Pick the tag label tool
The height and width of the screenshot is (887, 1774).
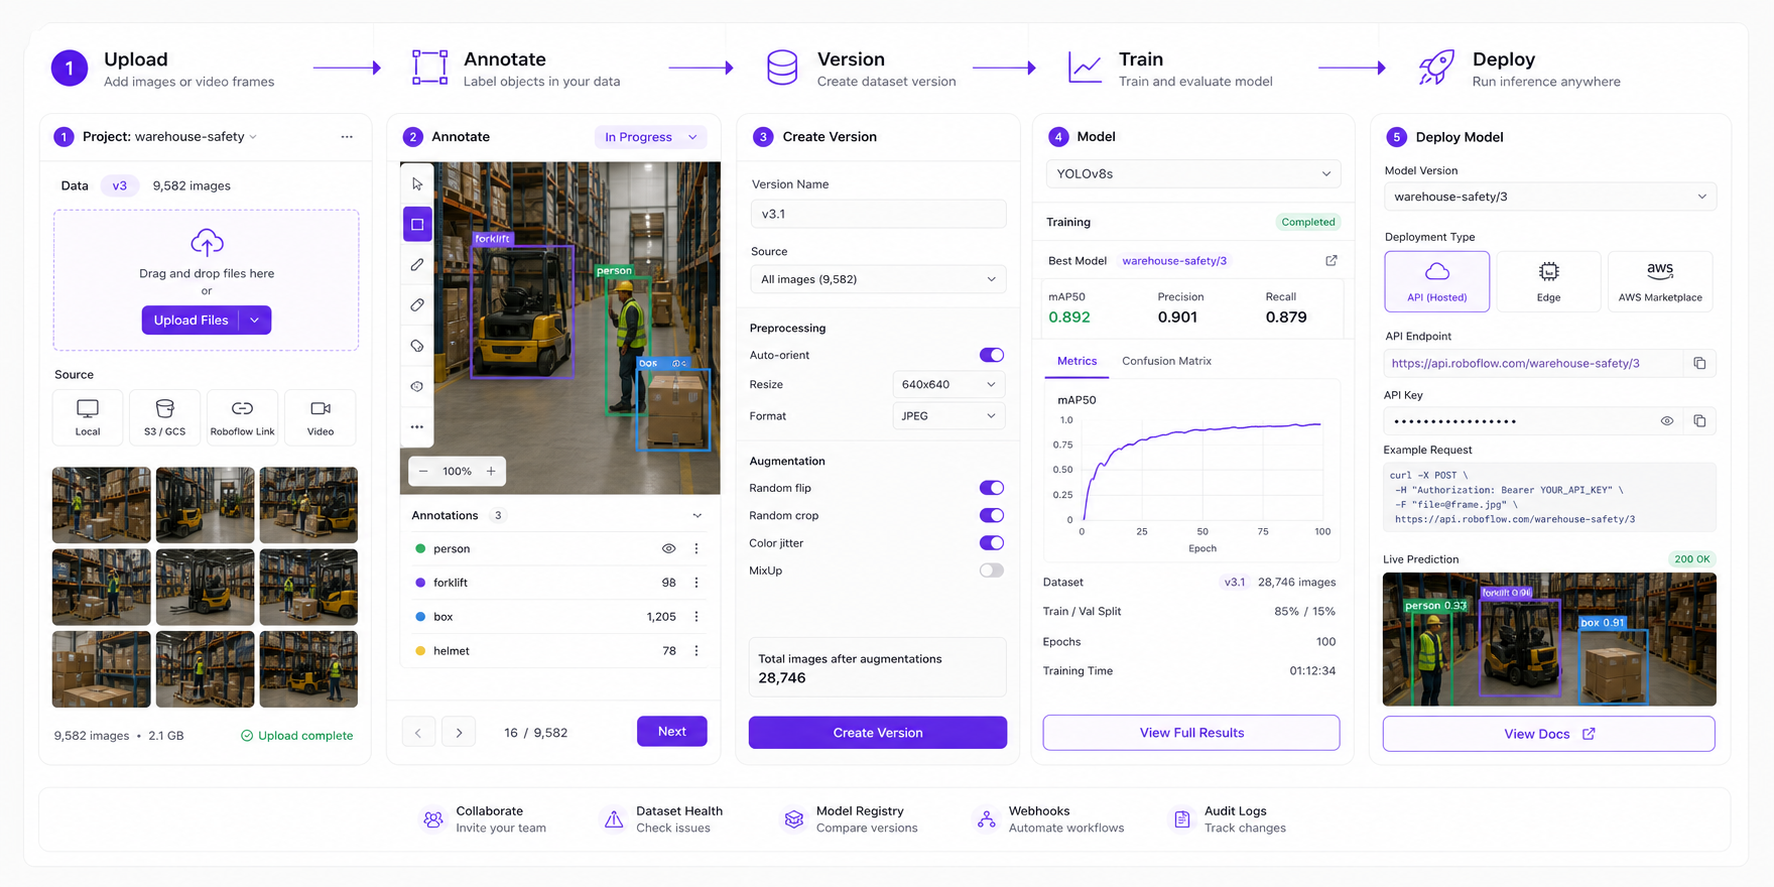point(417,346)
